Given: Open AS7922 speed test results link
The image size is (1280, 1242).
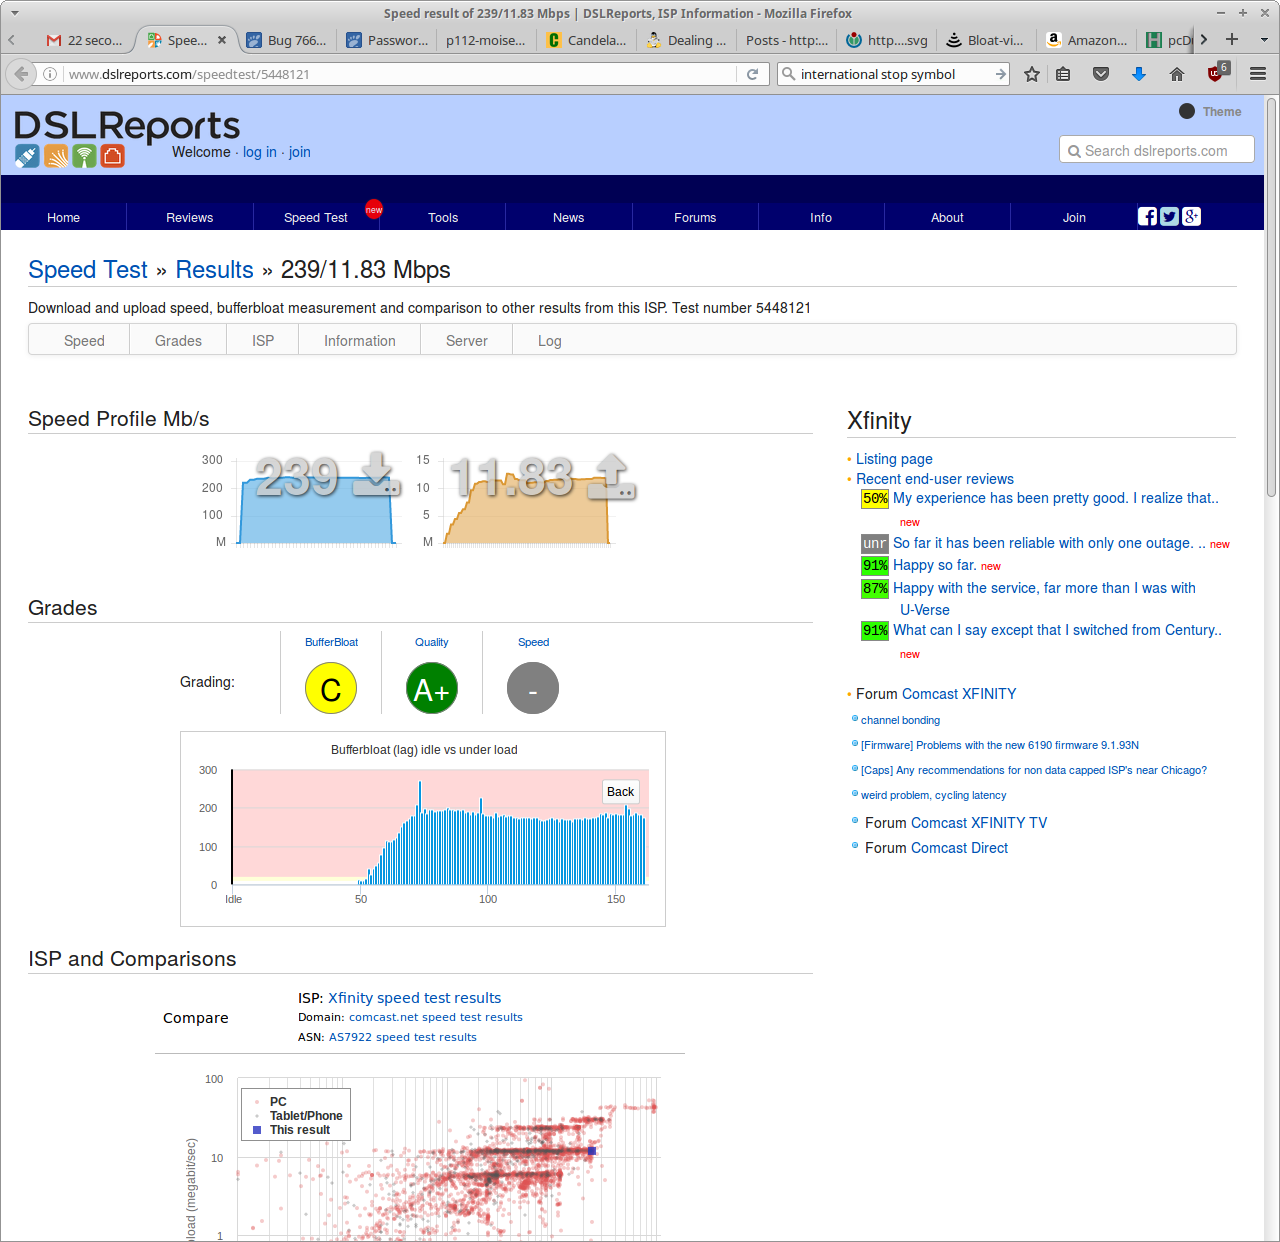Looking at the screenshot, I should click(403, 1037).
